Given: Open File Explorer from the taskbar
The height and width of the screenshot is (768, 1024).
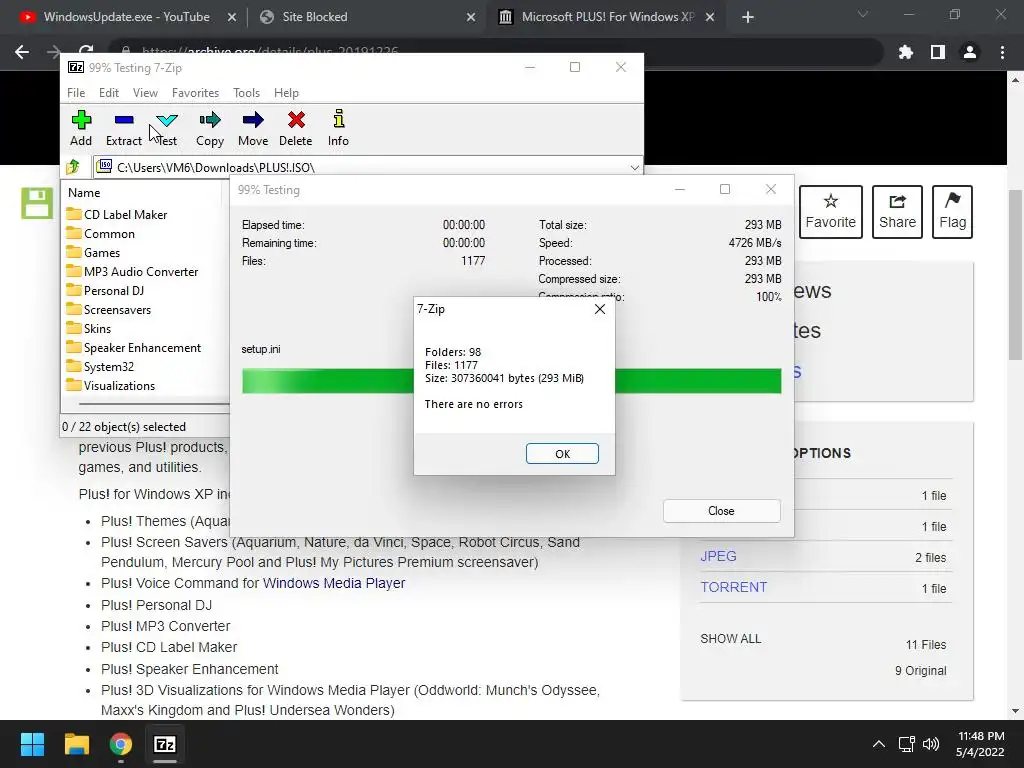Looking at the screenshot, I should click(x=76, y=744).
